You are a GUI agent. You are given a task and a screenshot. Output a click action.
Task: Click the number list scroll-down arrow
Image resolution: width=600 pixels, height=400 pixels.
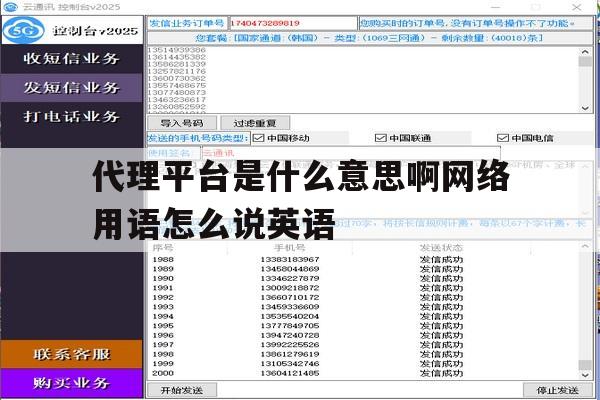coord(585,108)
